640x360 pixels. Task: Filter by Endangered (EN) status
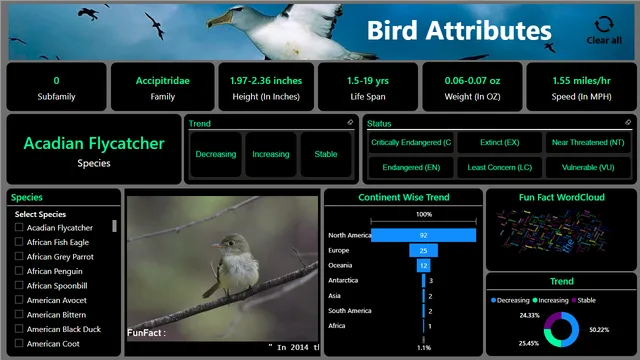pyautogui.click(x=411, y=167)
